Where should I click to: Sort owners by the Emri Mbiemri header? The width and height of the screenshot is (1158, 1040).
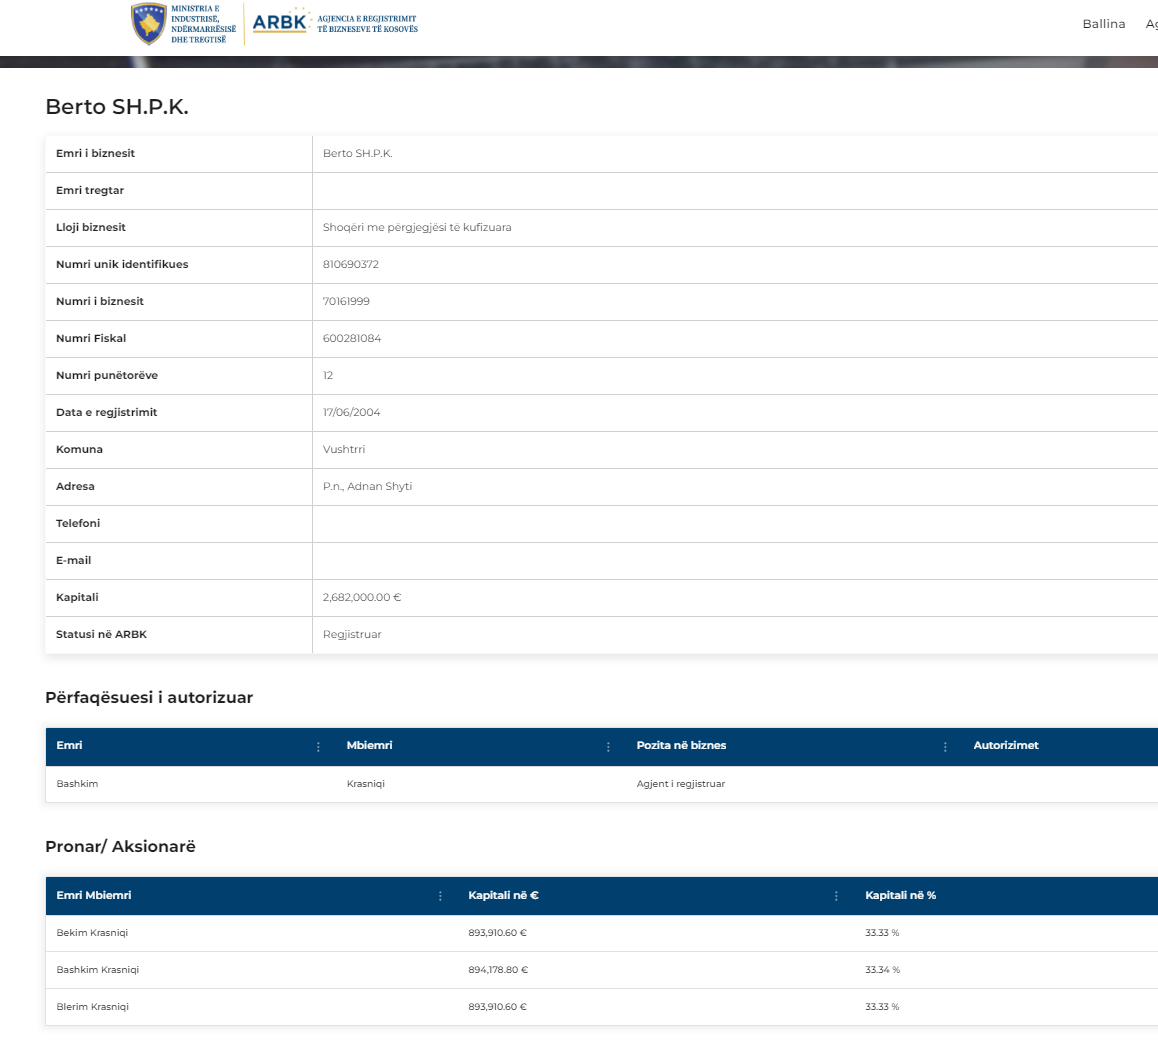[94, 896]
